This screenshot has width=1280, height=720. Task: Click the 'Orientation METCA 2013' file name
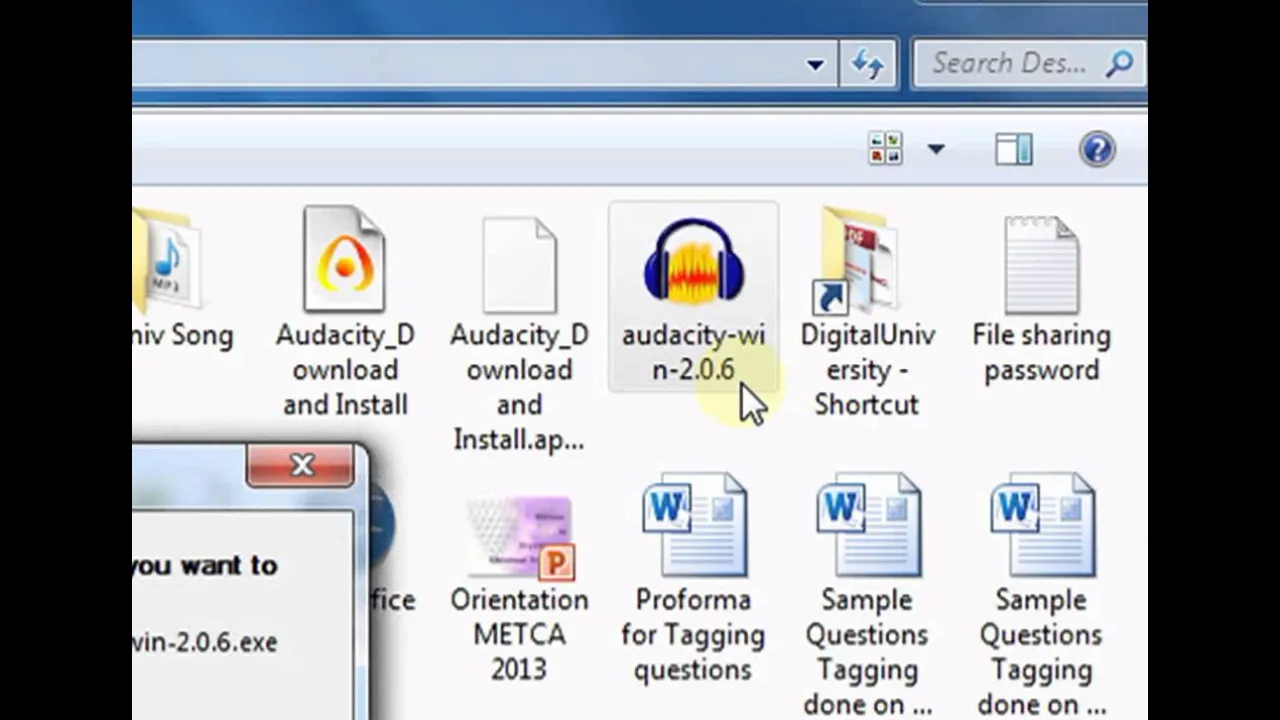tap(519, 634)
